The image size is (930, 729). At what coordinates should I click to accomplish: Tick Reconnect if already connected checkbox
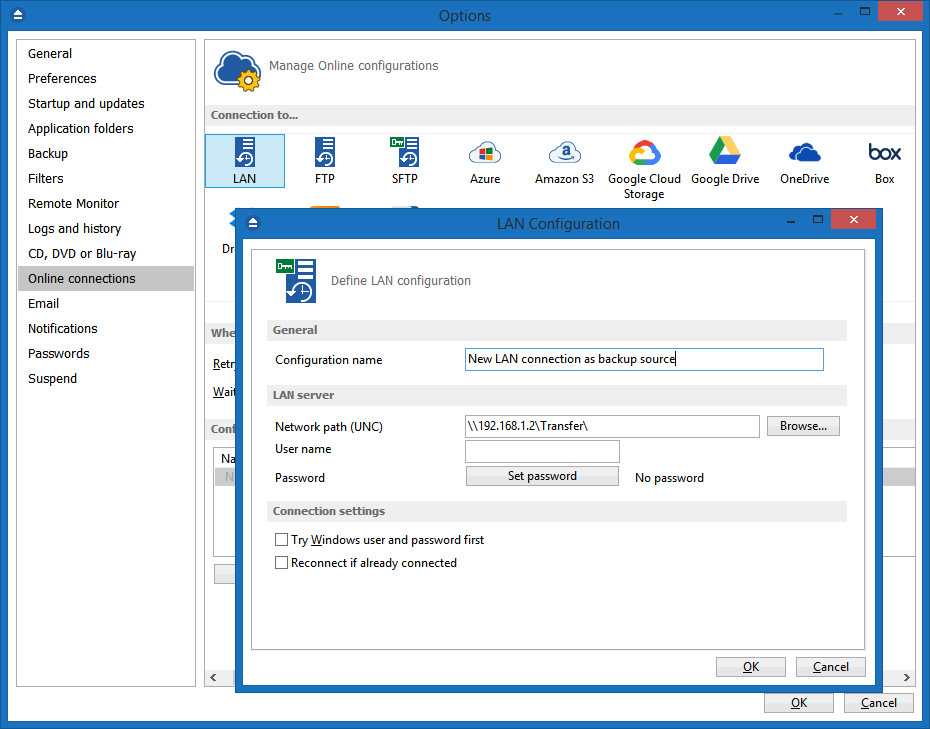[281, 562]
